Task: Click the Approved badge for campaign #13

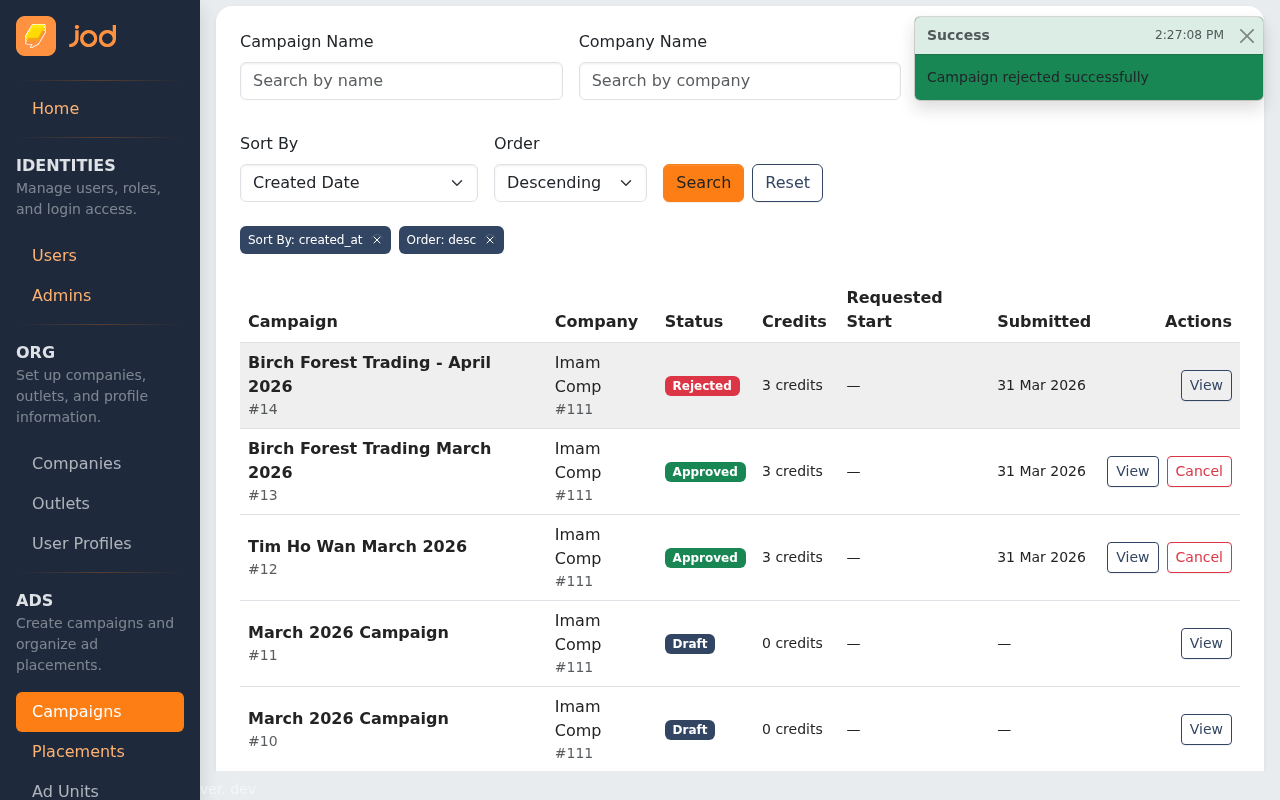Action: pos(705,471)
